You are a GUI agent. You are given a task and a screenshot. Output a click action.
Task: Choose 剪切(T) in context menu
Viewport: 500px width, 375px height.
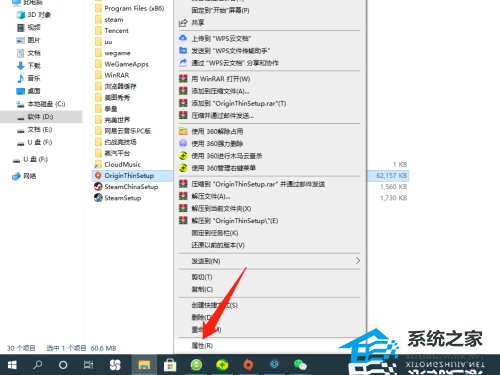click(x=202, y=277)
